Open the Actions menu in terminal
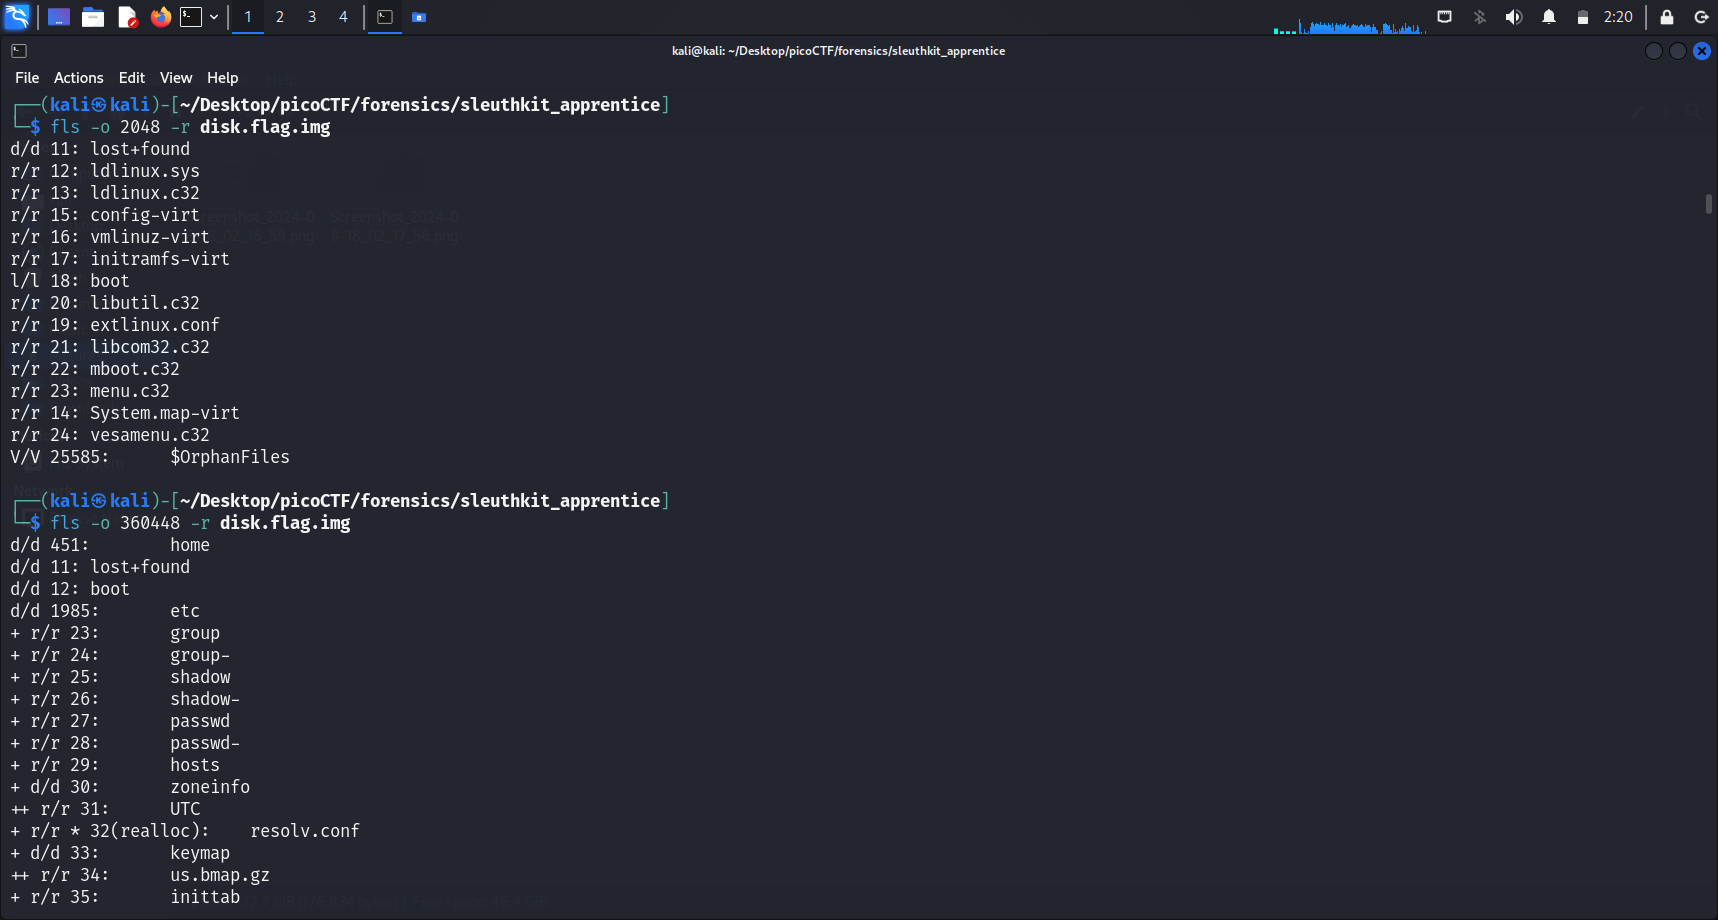This screenshot has height=920, width=1718. tap(78, 78)
